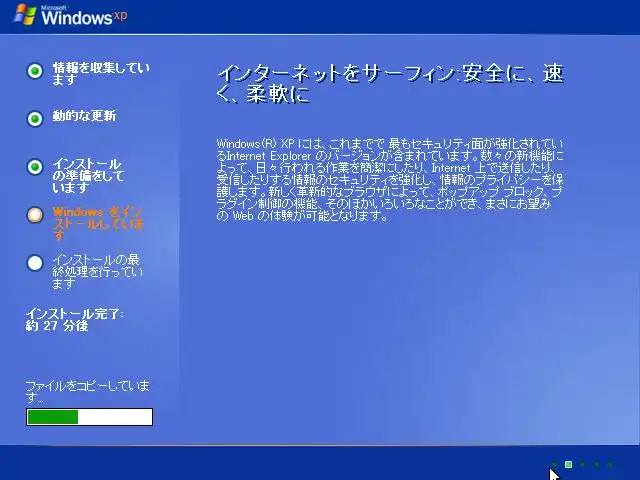The image size is (640, 480).
Task: Click the bright green slide indicator square
Action: click(568, 464)
